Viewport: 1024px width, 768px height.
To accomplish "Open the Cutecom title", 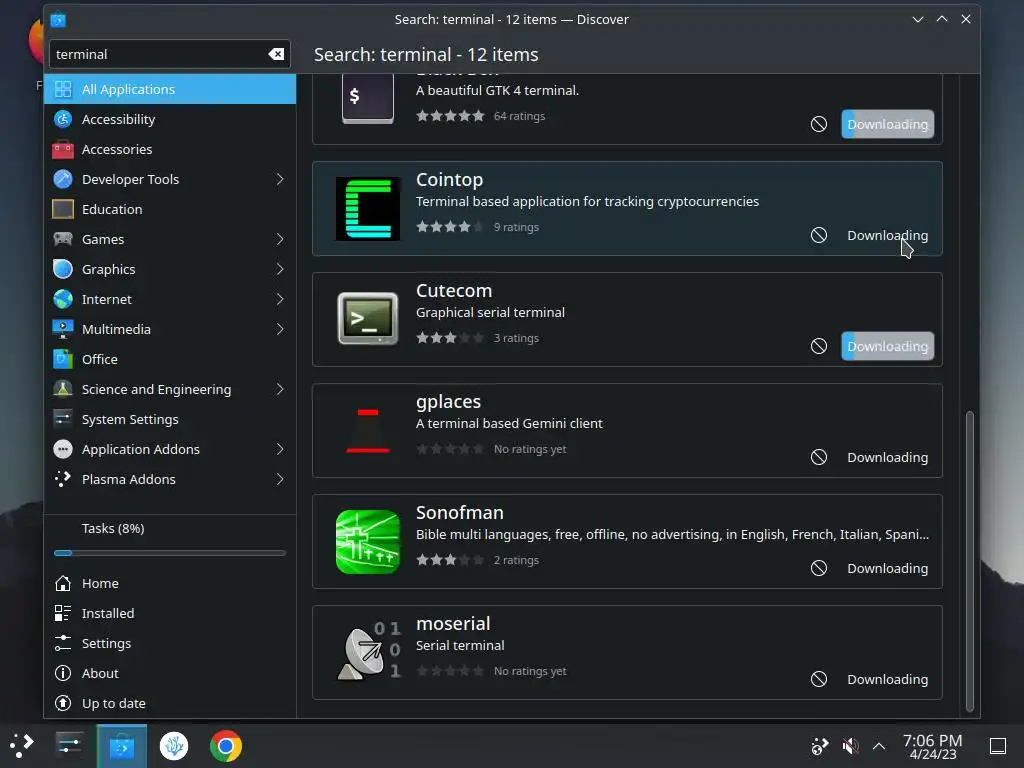I will click(454, 291).
